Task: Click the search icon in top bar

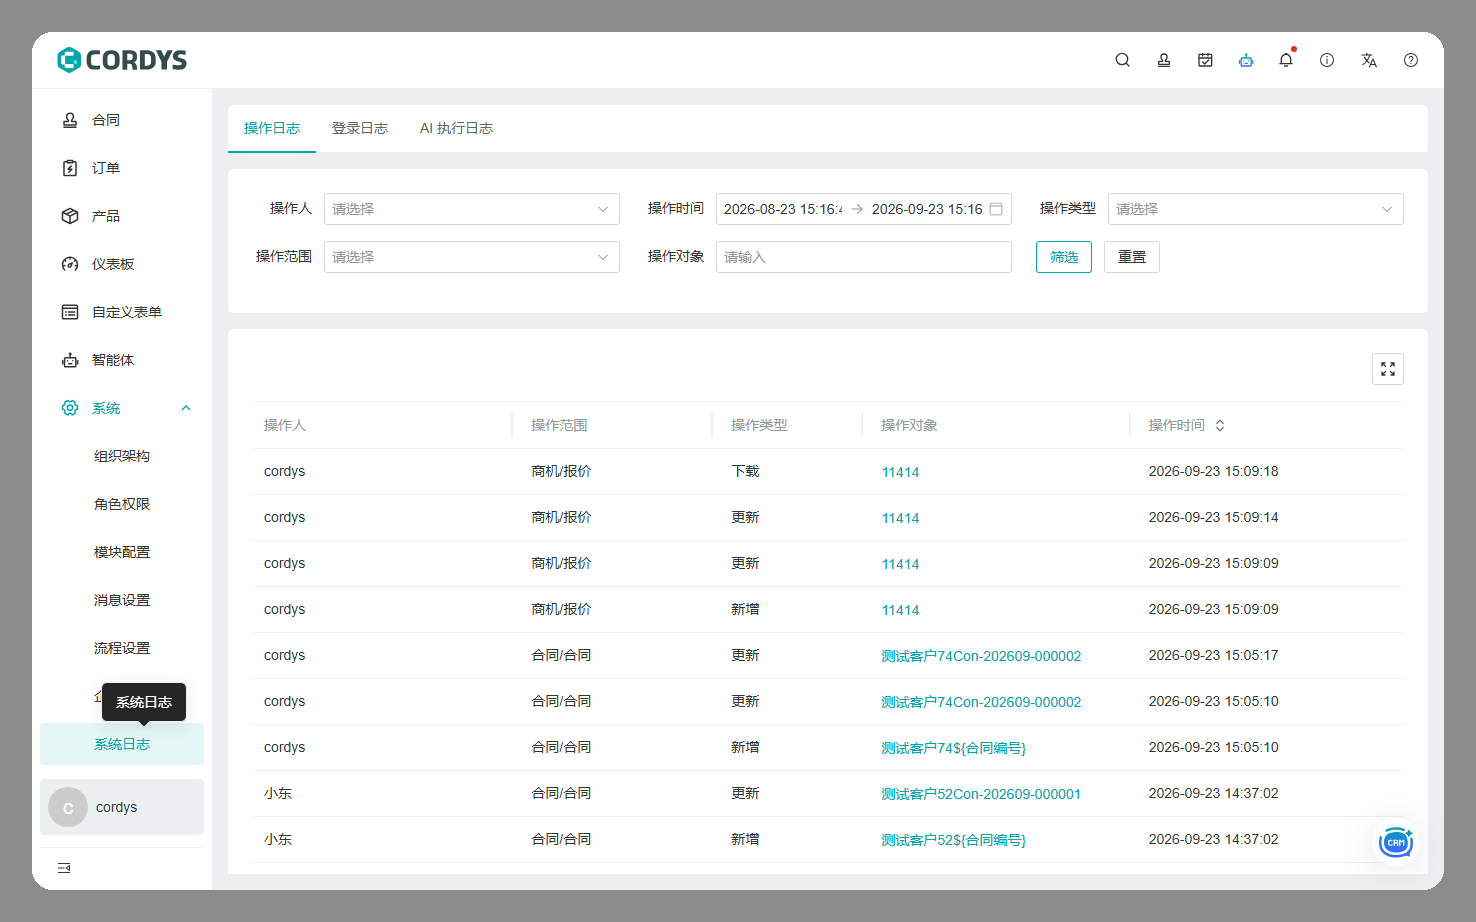Action: [x=1123, y=60]
